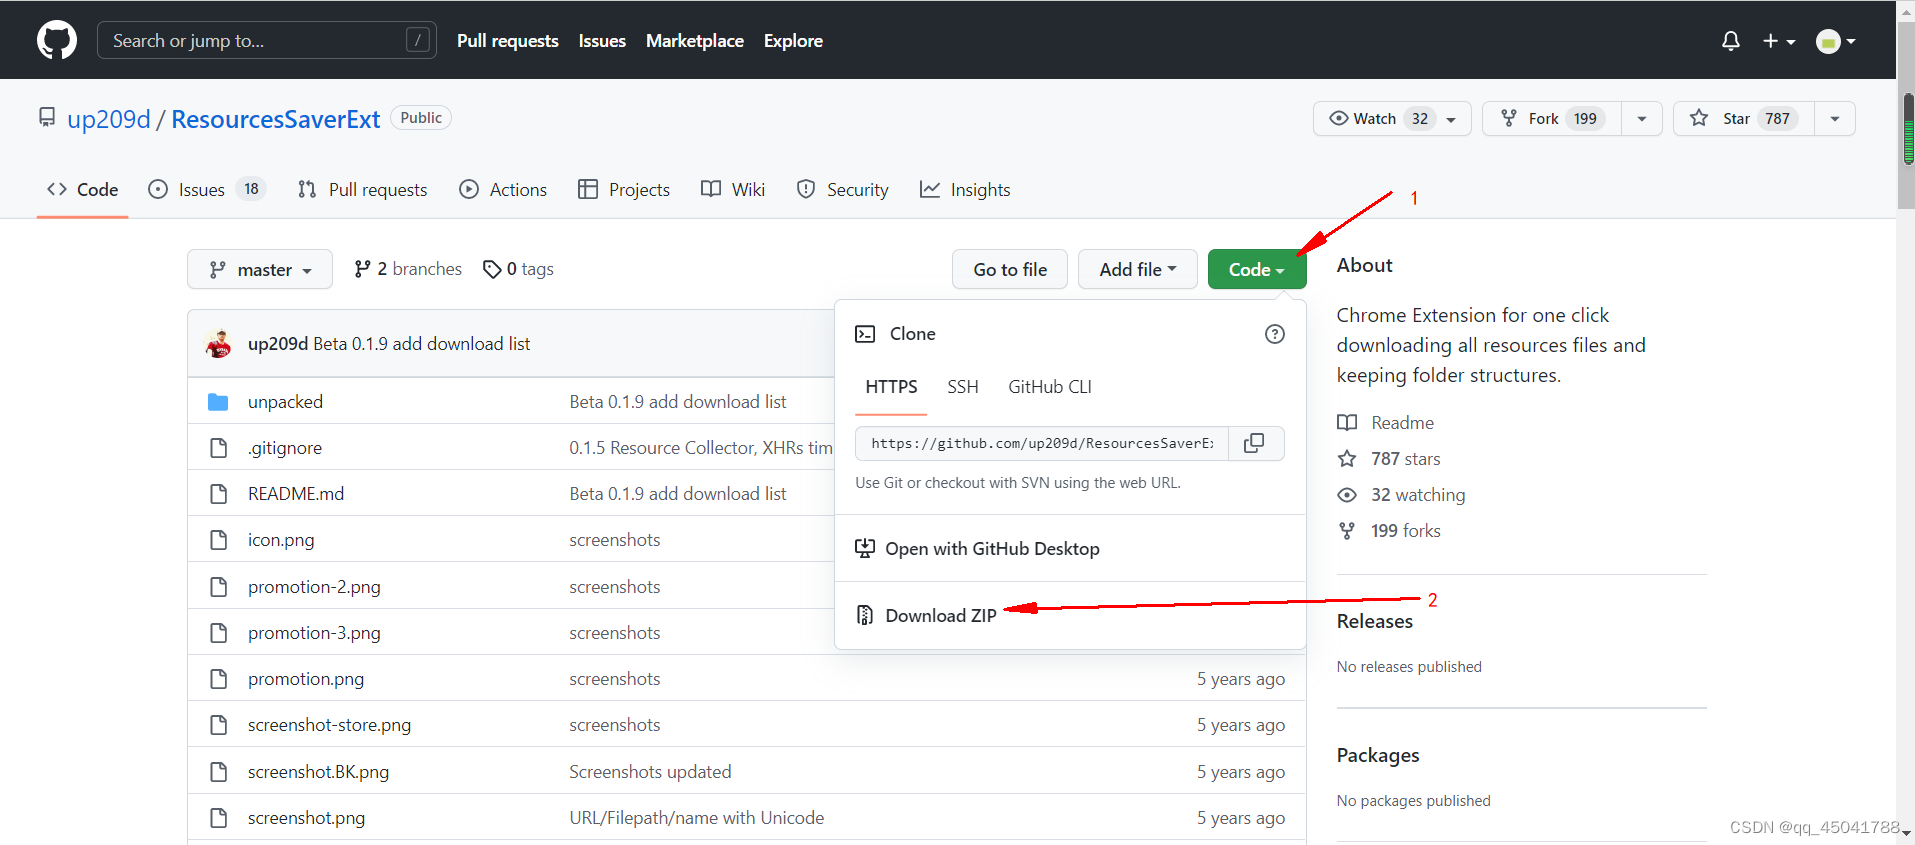Expand the Watch options dropdown arrow
The width and height of the screenshot is (1915, 845).
(1451, 119)
